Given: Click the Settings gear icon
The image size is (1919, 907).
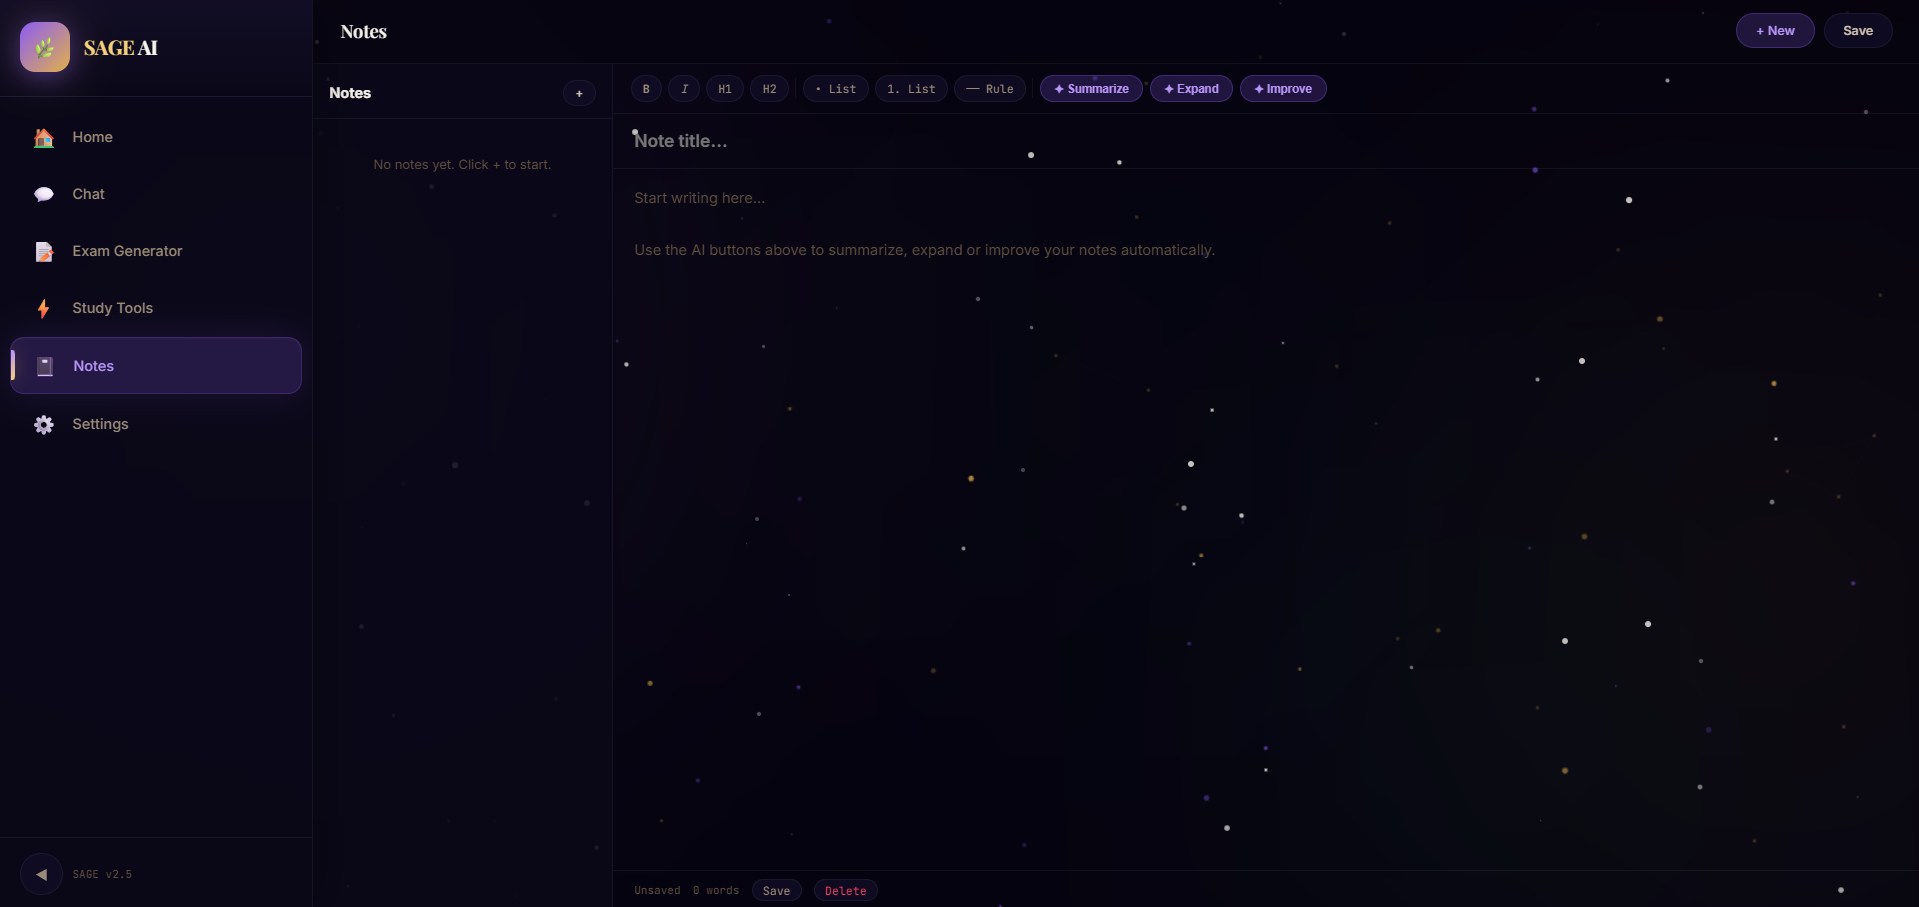Looking at the screenshot, I should [44, 425].
